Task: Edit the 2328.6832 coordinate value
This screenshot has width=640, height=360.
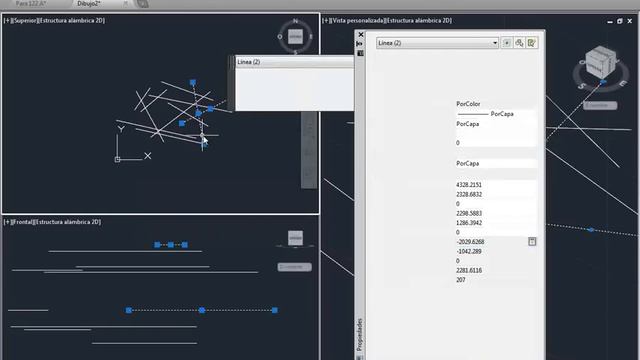Action: (469, 195)
